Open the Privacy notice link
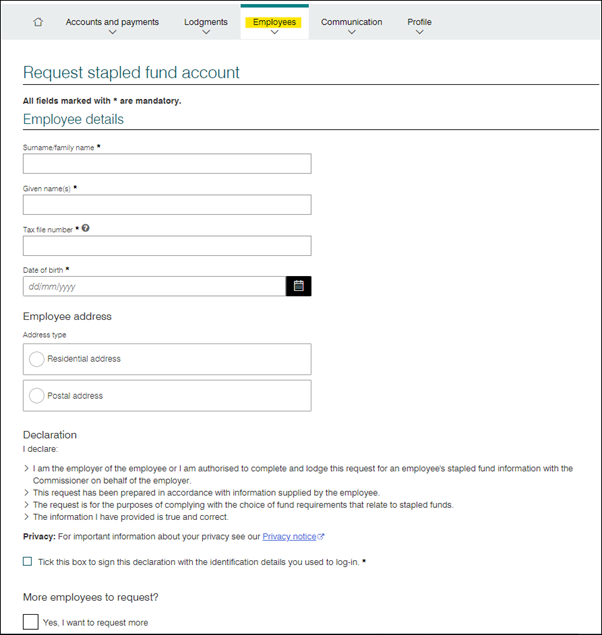This screenshot has width=602, height=635. (x=288, y=537)
